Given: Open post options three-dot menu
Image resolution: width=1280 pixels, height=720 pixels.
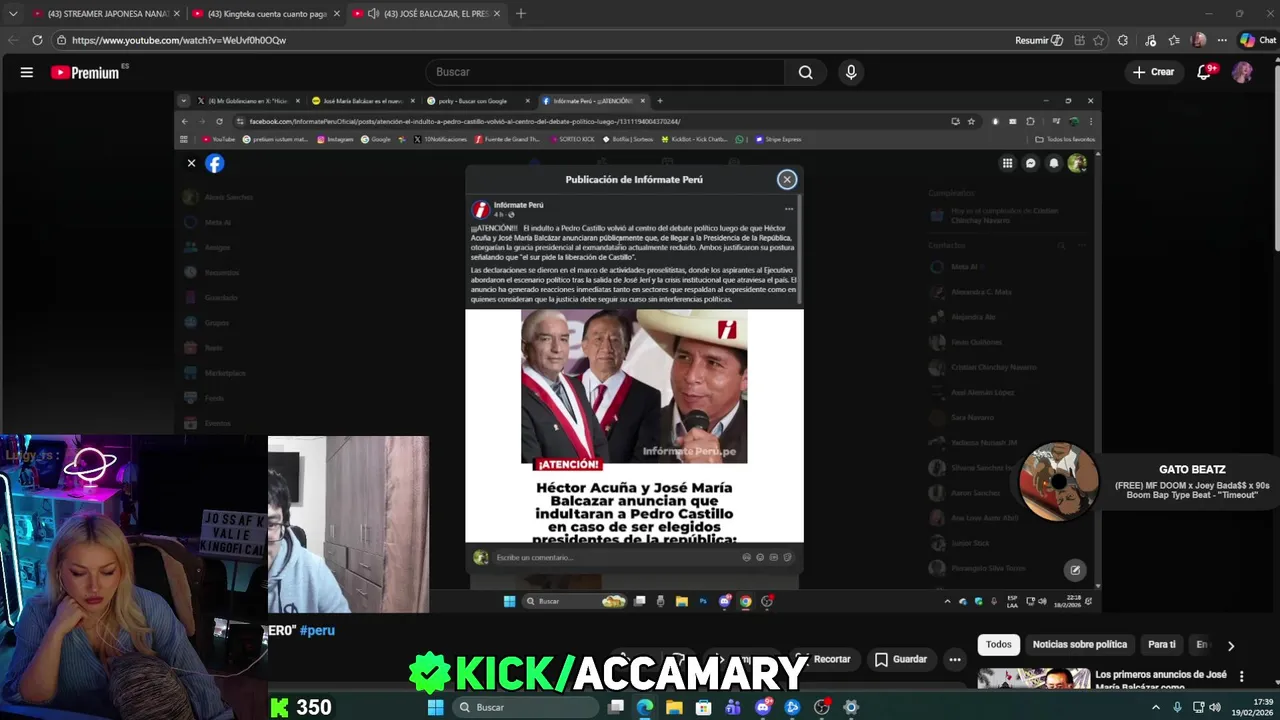Looking at the screenshot, I should click(x=789, y=209).
